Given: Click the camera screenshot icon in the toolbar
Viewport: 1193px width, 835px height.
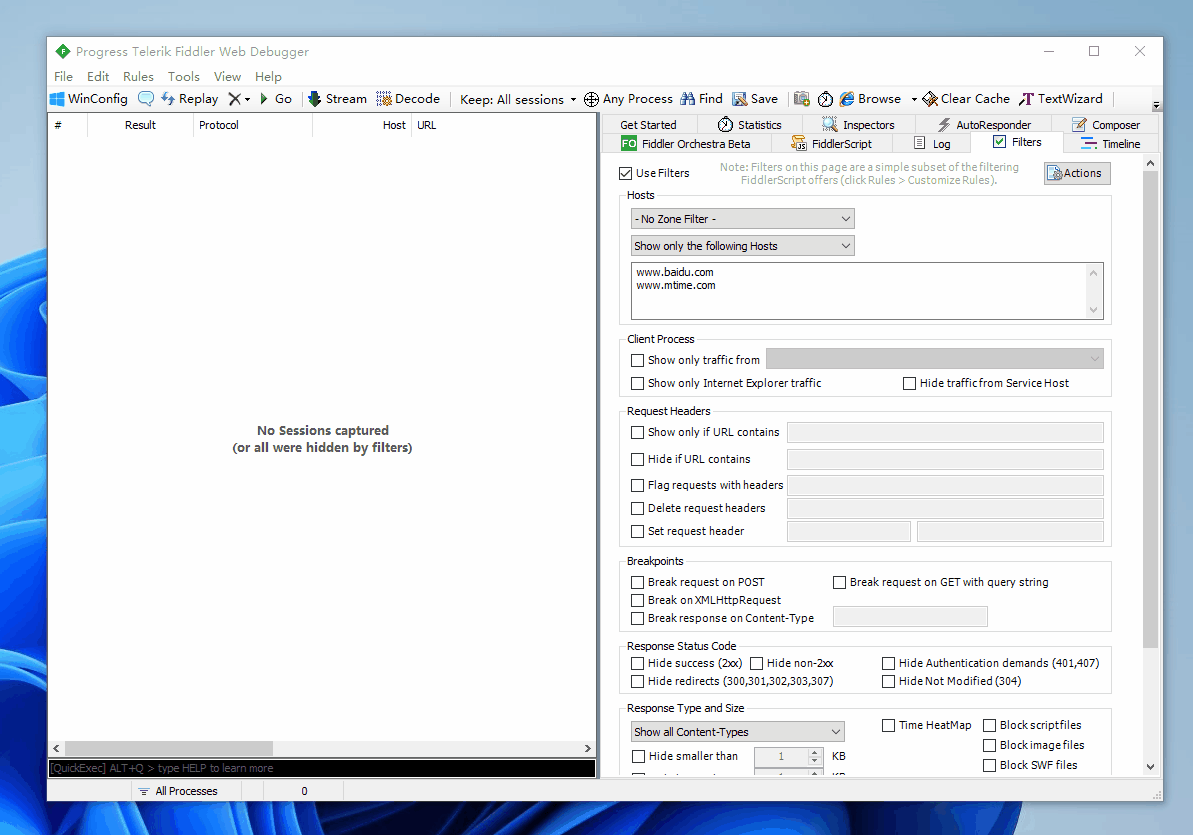Looking at the screenshot, I should [x=801, y=99].
